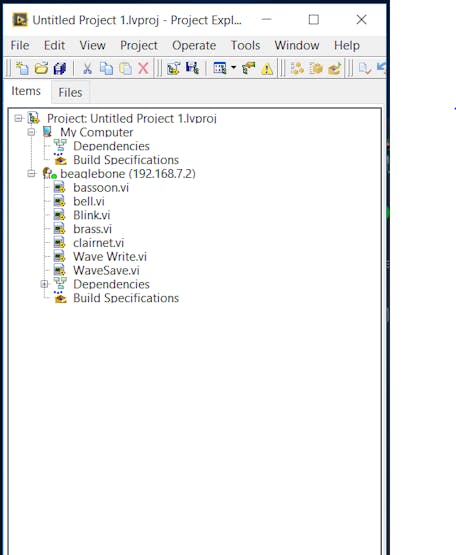Image resolution: width=456 pixels, height=555 pixels.
Task: Click the Copy toolbar icon
Action: (106, 68)
